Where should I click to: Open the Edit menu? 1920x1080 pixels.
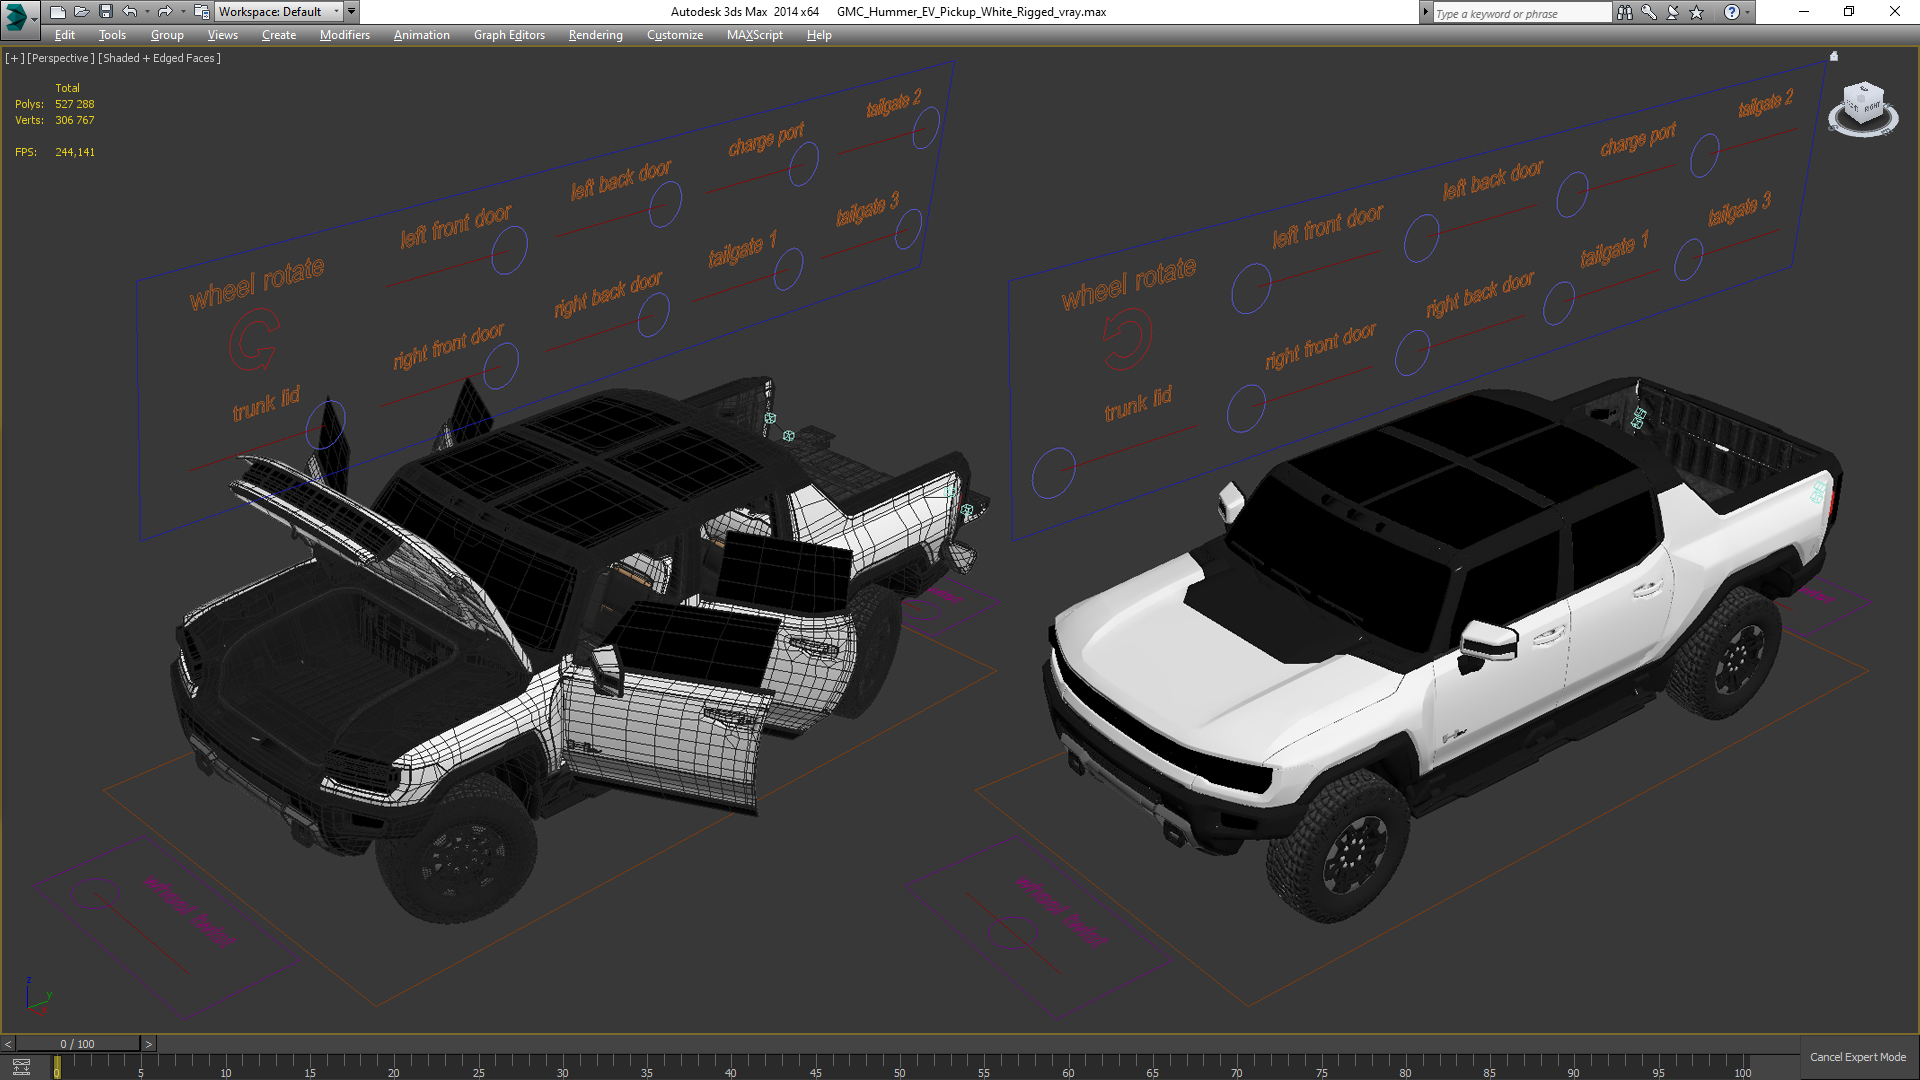point(64,35)
